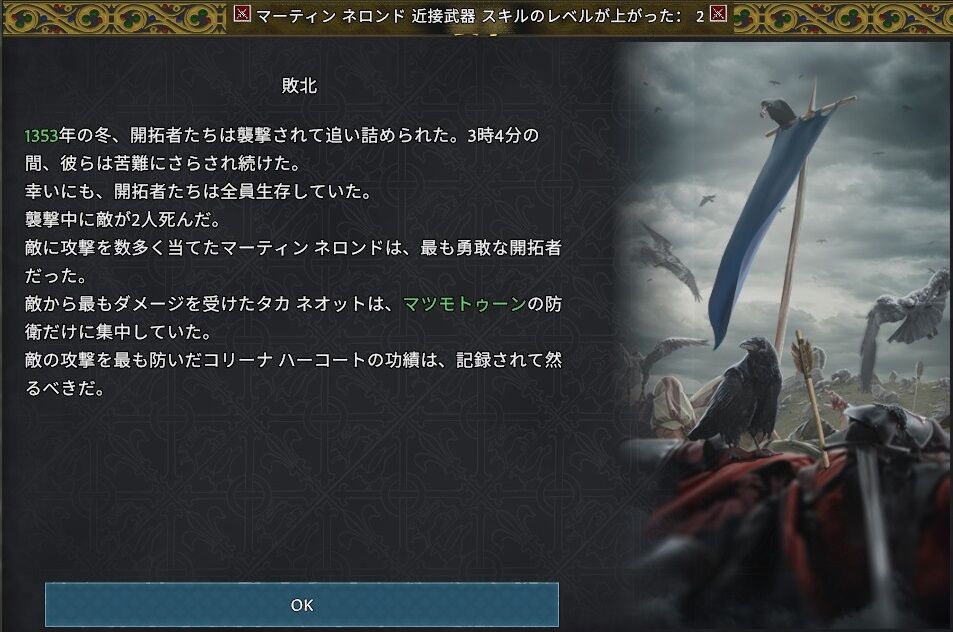Image resolution: width=953 pixels, height=632 pixels.
Task: Click the line stating two enemies died
Action: point(122,219)
